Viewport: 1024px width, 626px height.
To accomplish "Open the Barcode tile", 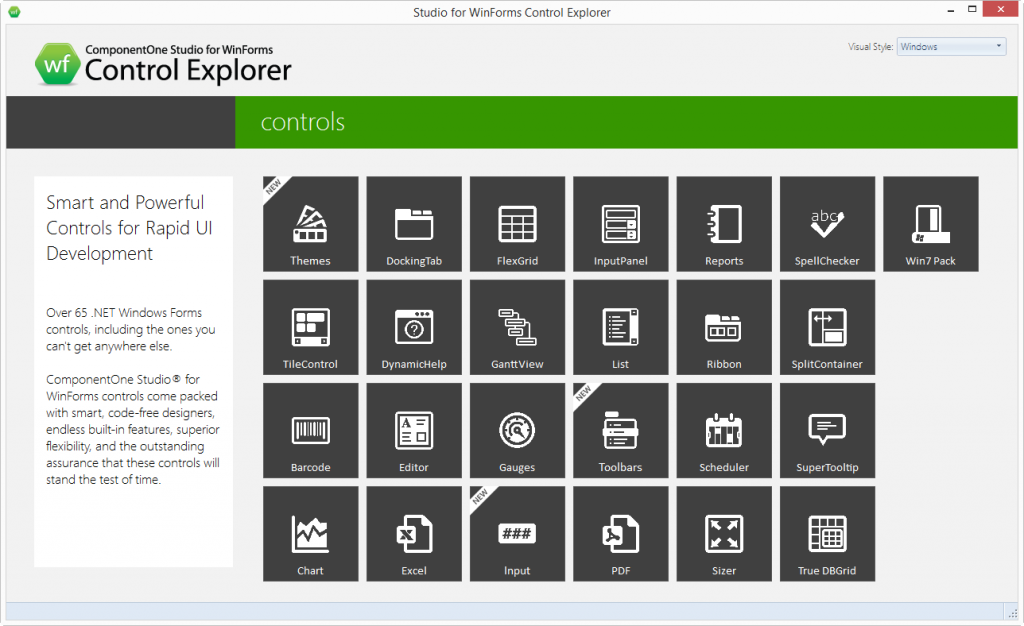I will 310,431.
